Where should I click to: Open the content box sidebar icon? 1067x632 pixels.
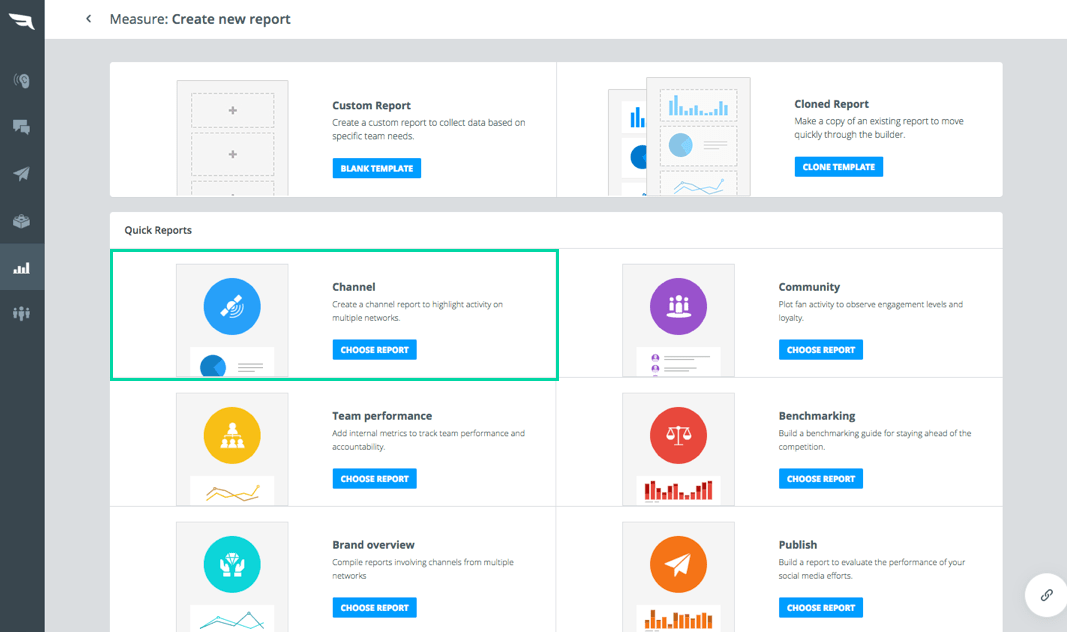(22, 221)
